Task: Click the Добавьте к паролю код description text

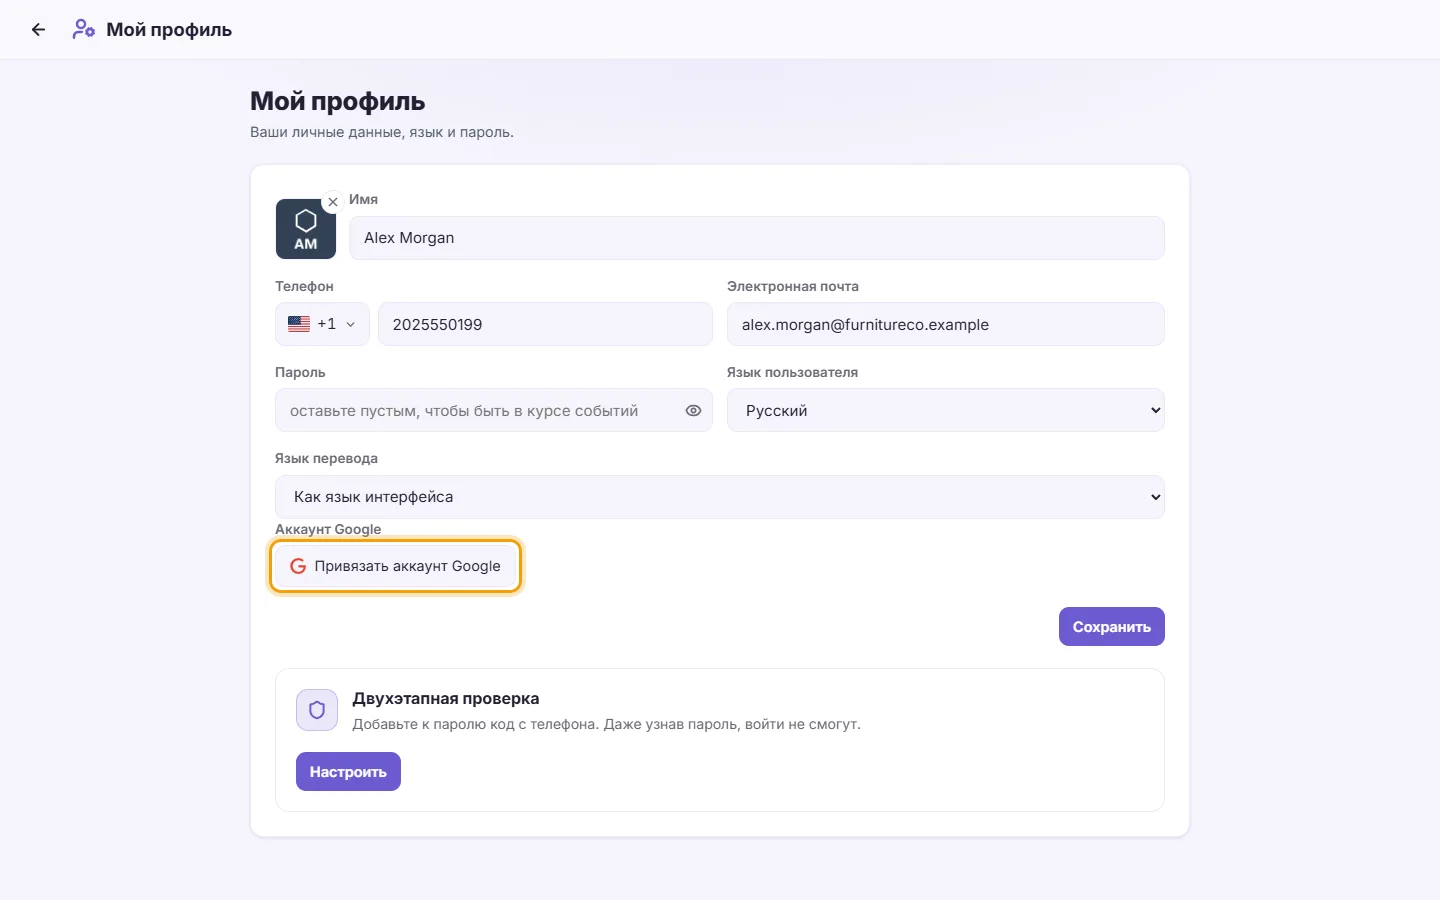Action: tap(606, 724)
